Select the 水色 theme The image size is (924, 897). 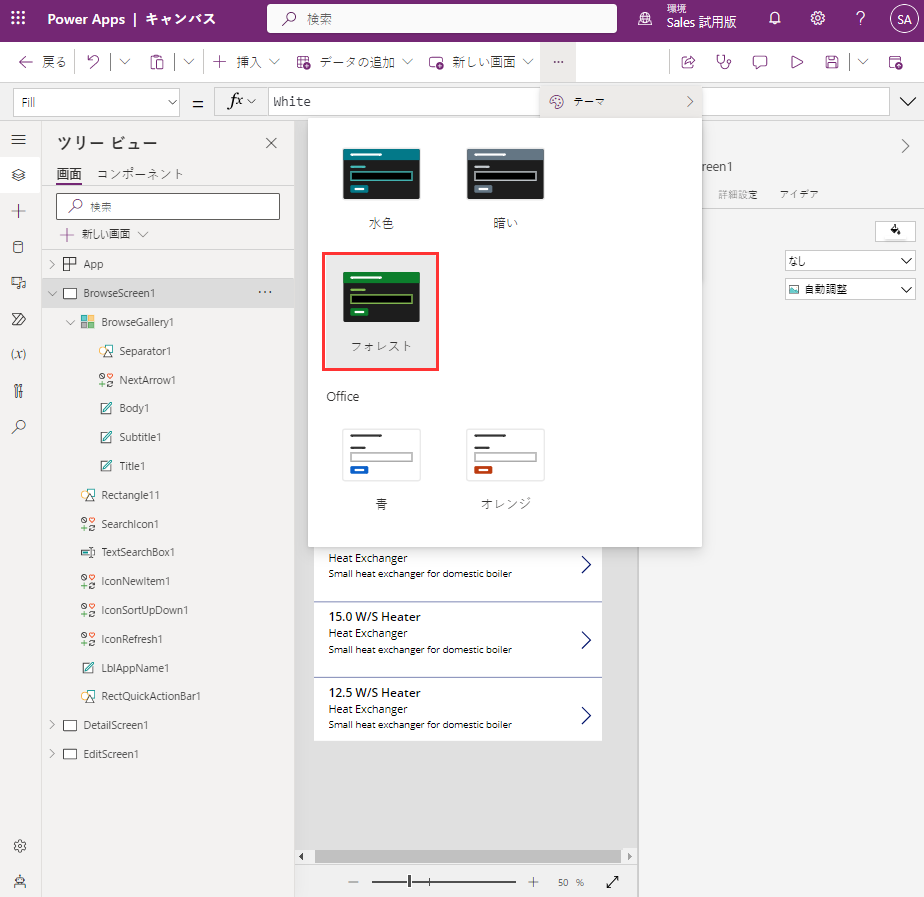point(381,189)
